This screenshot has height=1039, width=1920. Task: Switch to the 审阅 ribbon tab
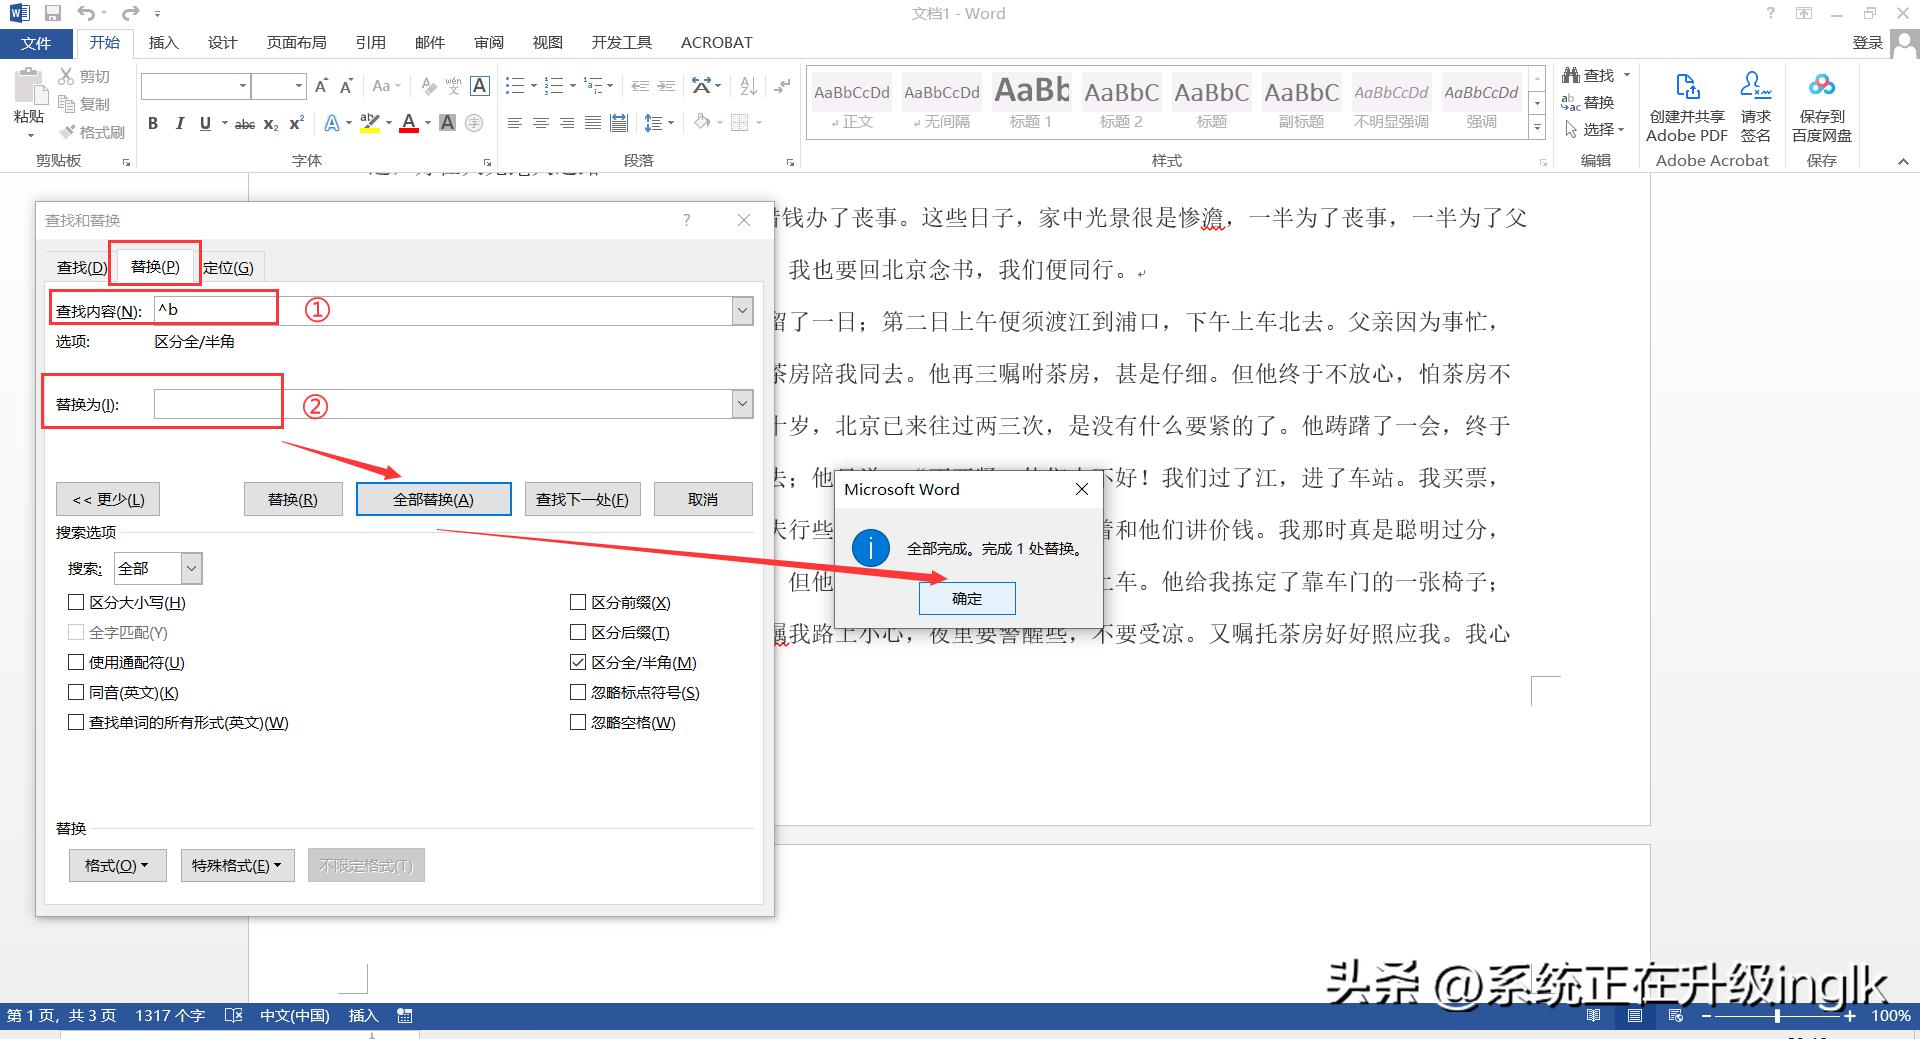489,43
